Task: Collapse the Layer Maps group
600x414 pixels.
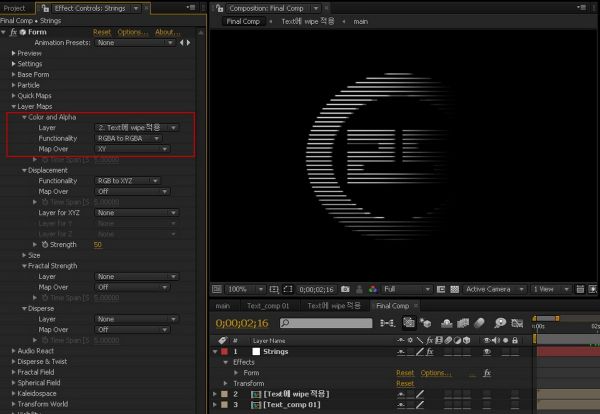Action: (14, 106)
